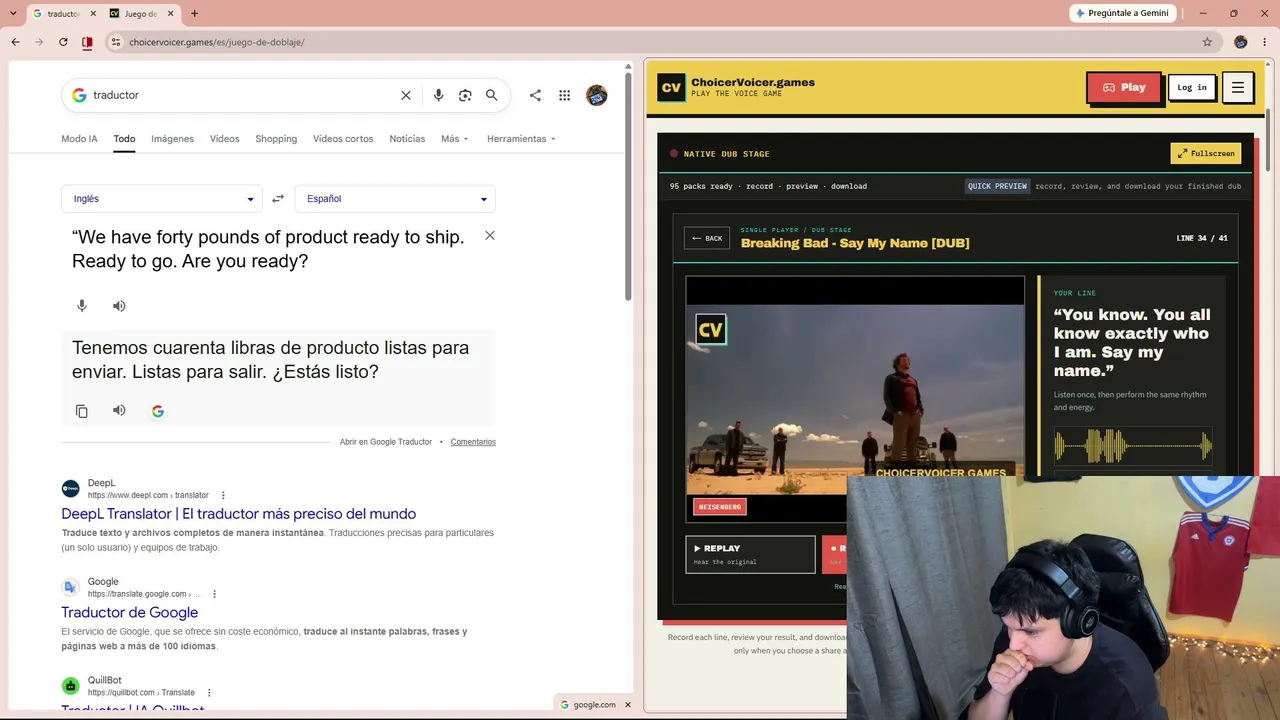Click the Comentarios feedback link
The width and height of the screenshot is (1280, 720).
[473, 442]
